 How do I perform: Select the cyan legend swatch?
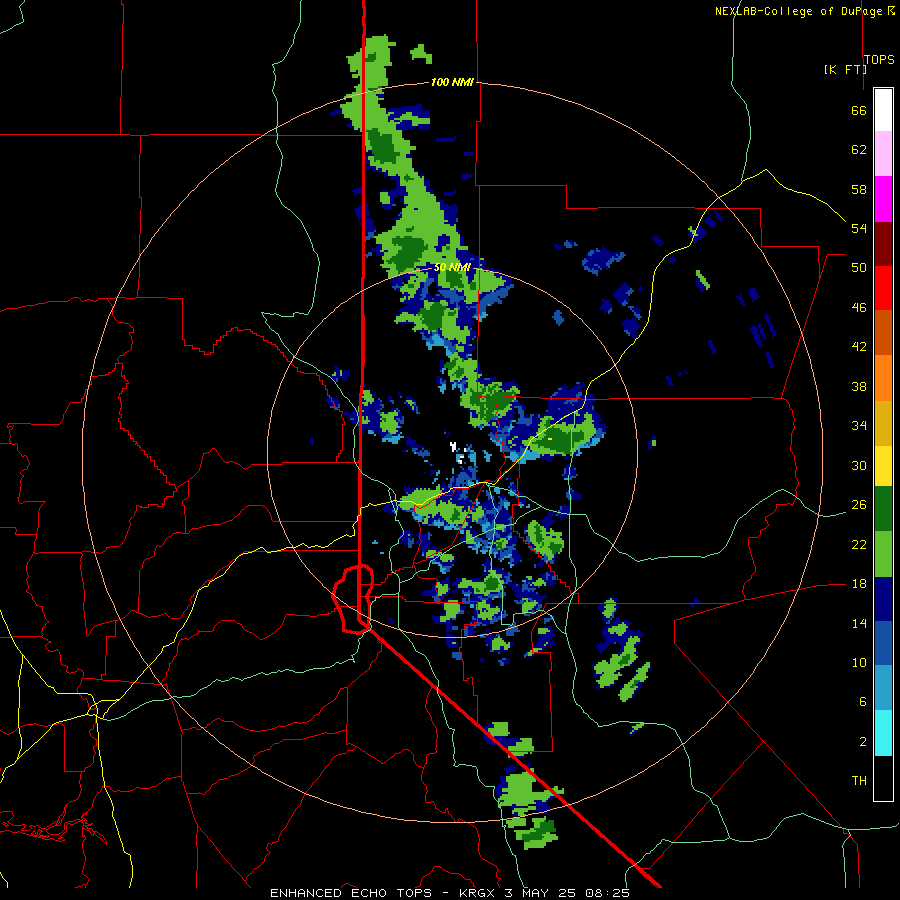pos(883,733)
